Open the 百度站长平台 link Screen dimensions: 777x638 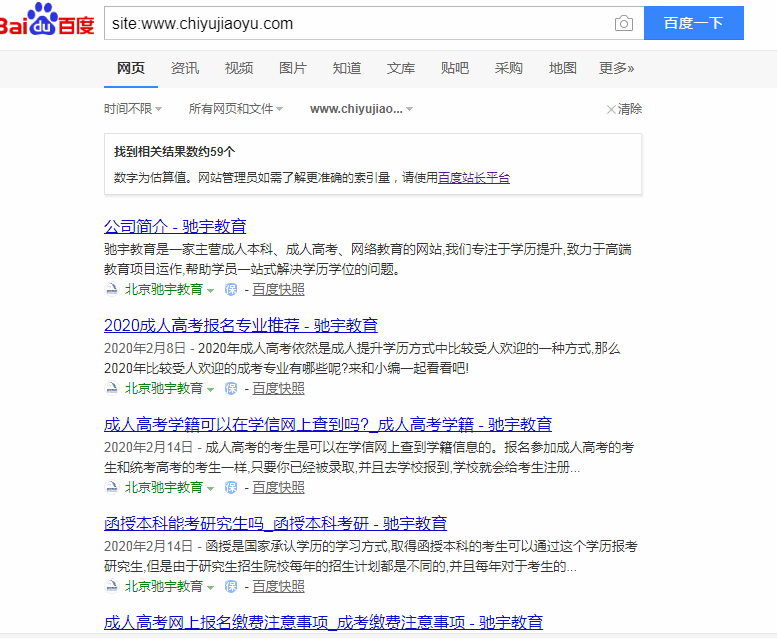point(474,177)
